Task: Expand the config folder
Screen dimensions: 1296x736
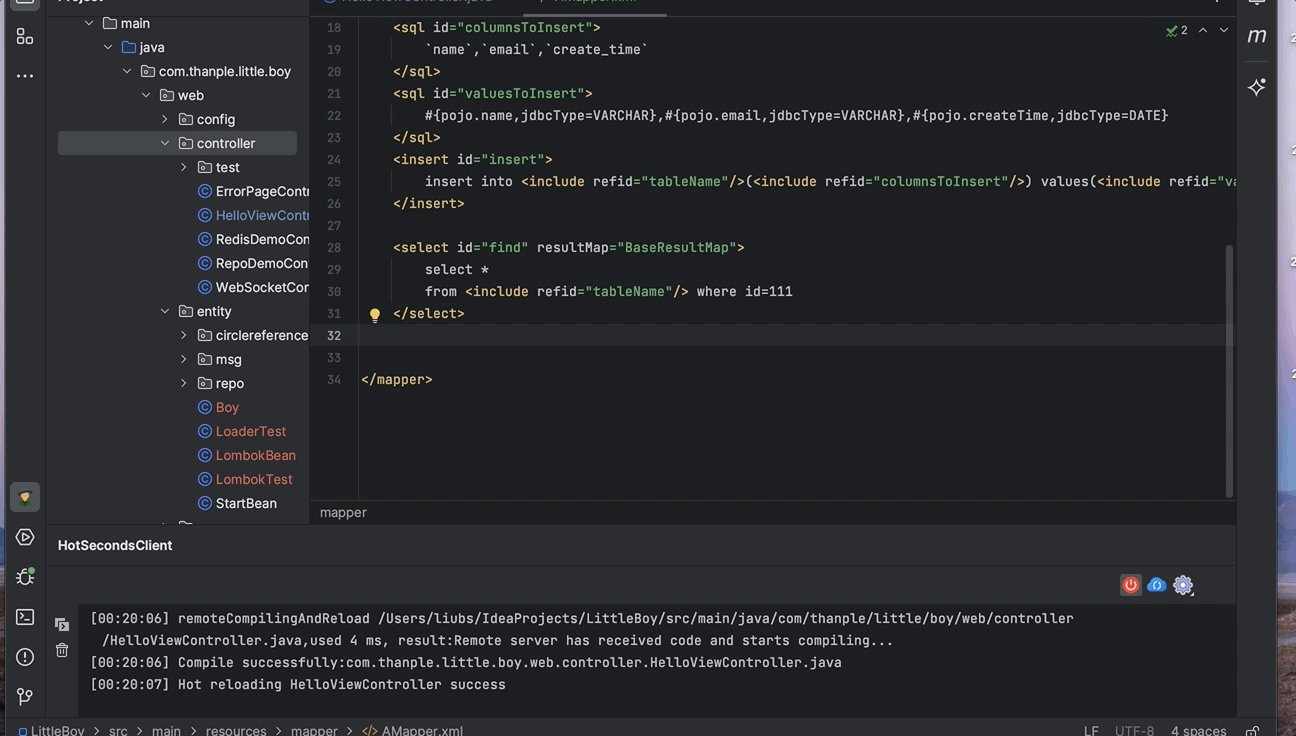Action: coord(165,119)
